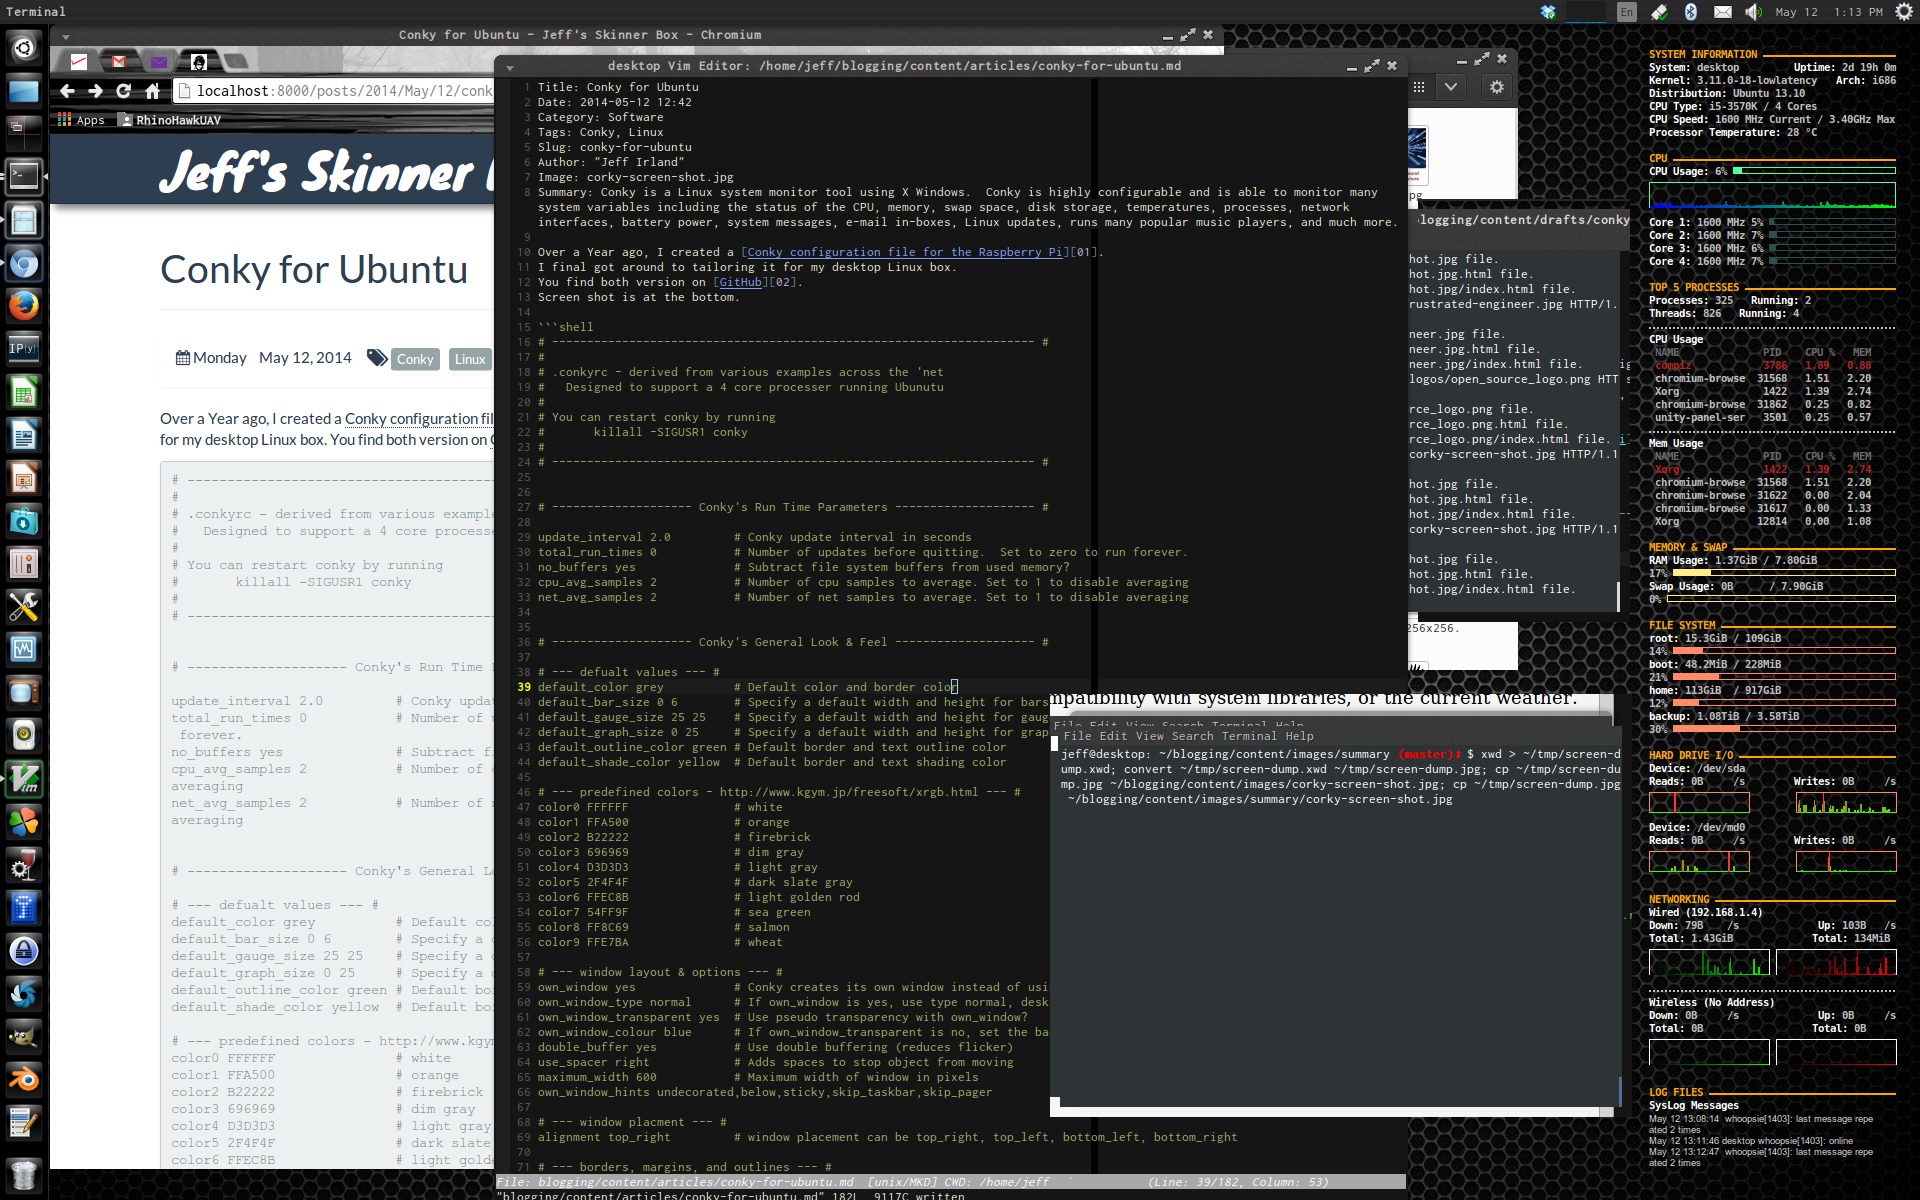This screenshot has height=1200, width=1920.
Task: Open the Ubuntu Dash launcher button
Action: click(x=24, y=47)
